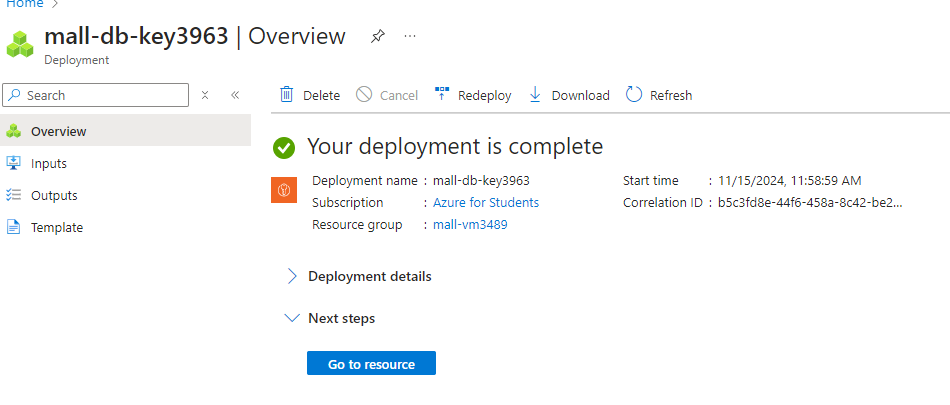Viewport: 950px width, 405px height.
Task: Click the green deployment complete checkmark
Action: point(284,147)
